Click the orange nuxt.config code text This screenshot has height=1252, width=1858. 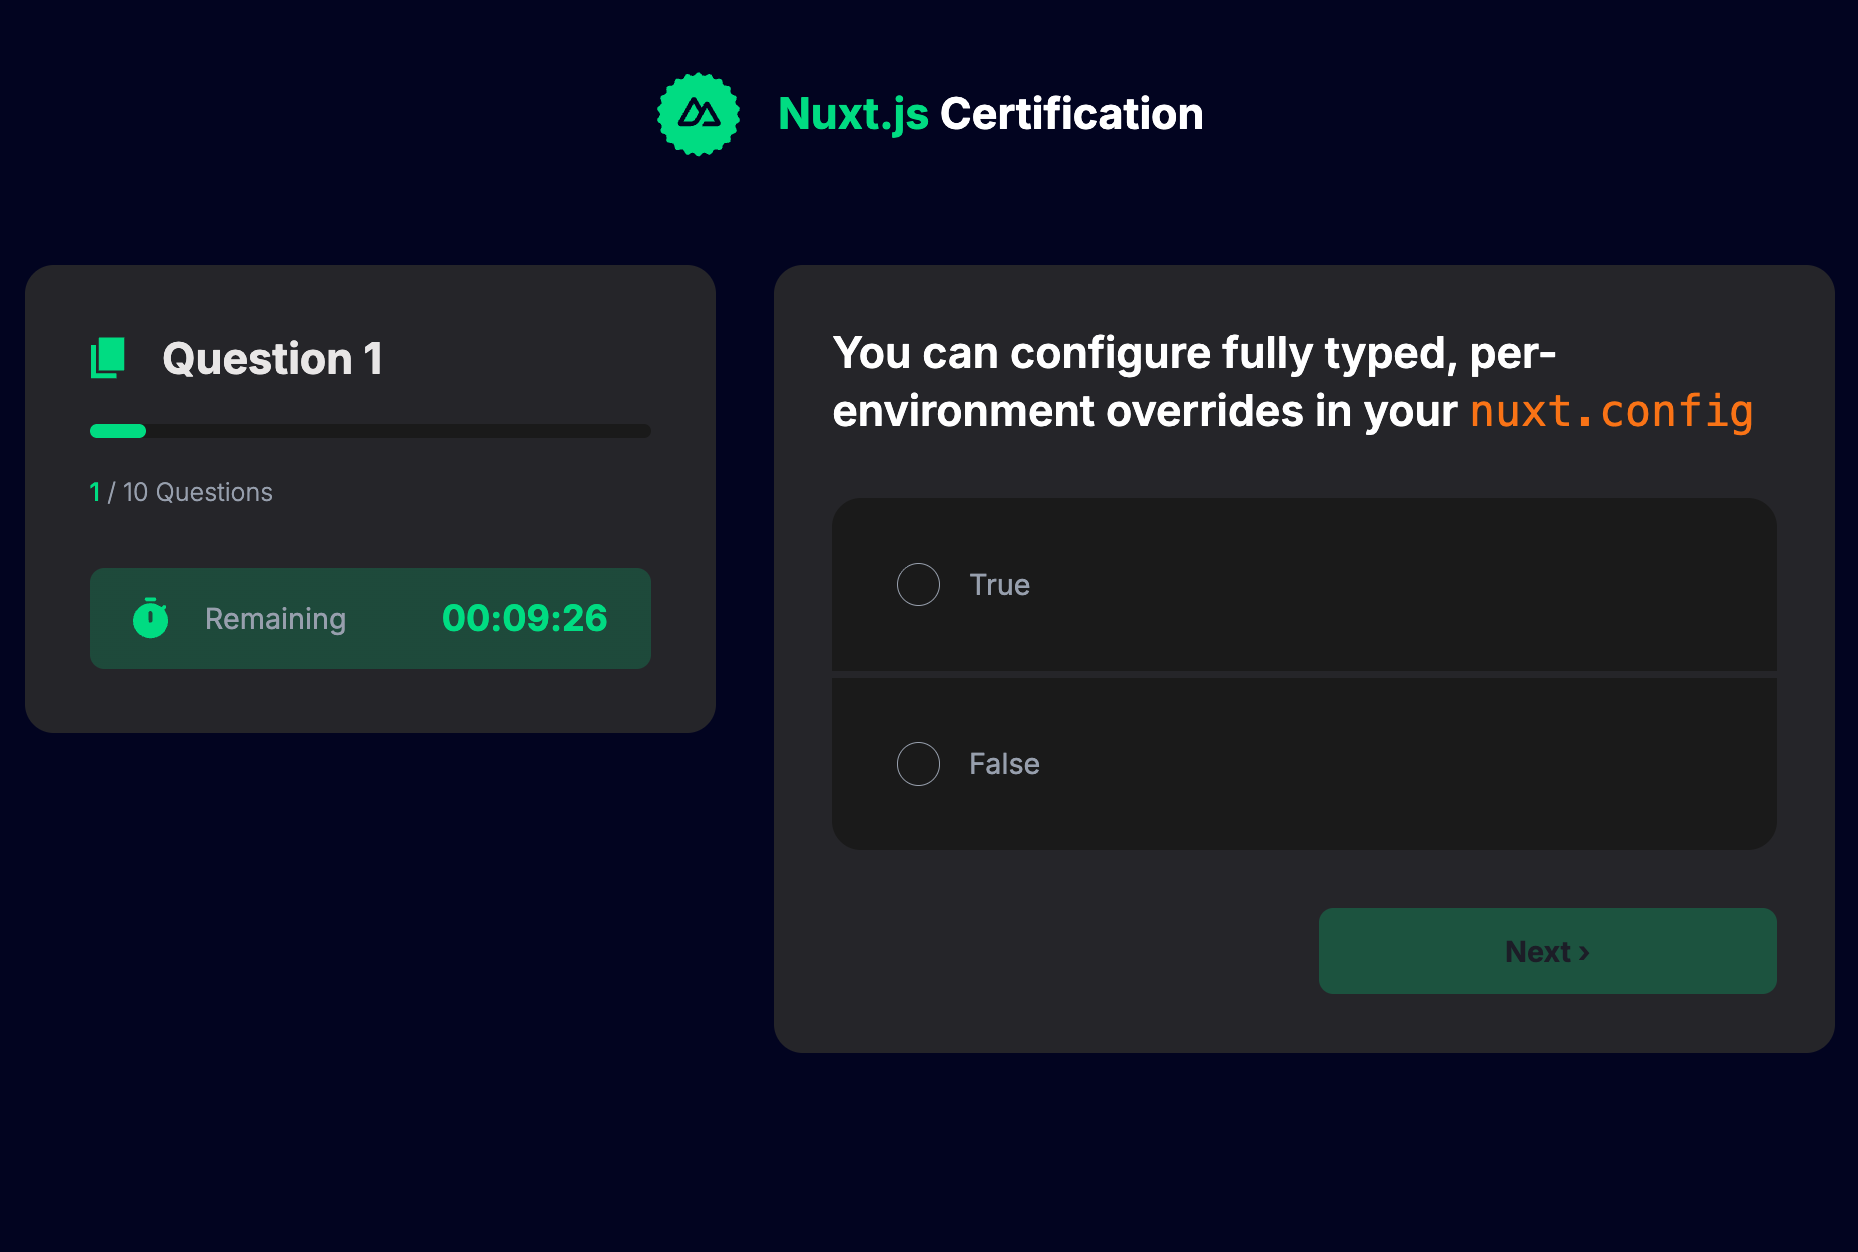[1611, 412]
